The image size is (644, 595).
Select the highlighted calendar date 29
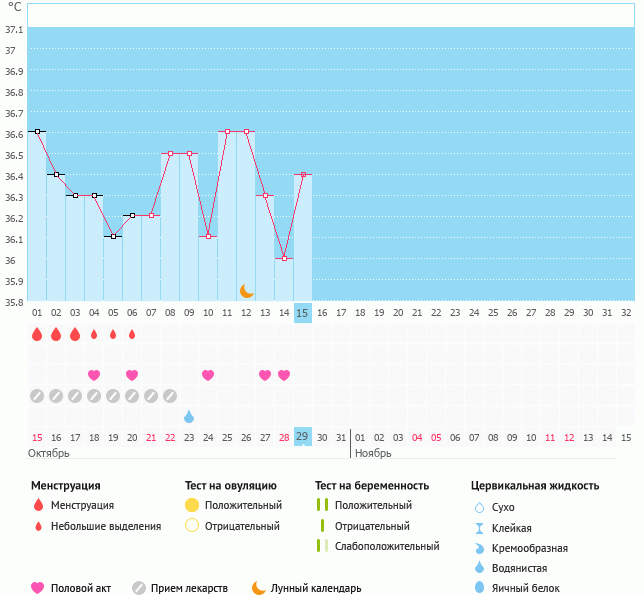(303, 437)
